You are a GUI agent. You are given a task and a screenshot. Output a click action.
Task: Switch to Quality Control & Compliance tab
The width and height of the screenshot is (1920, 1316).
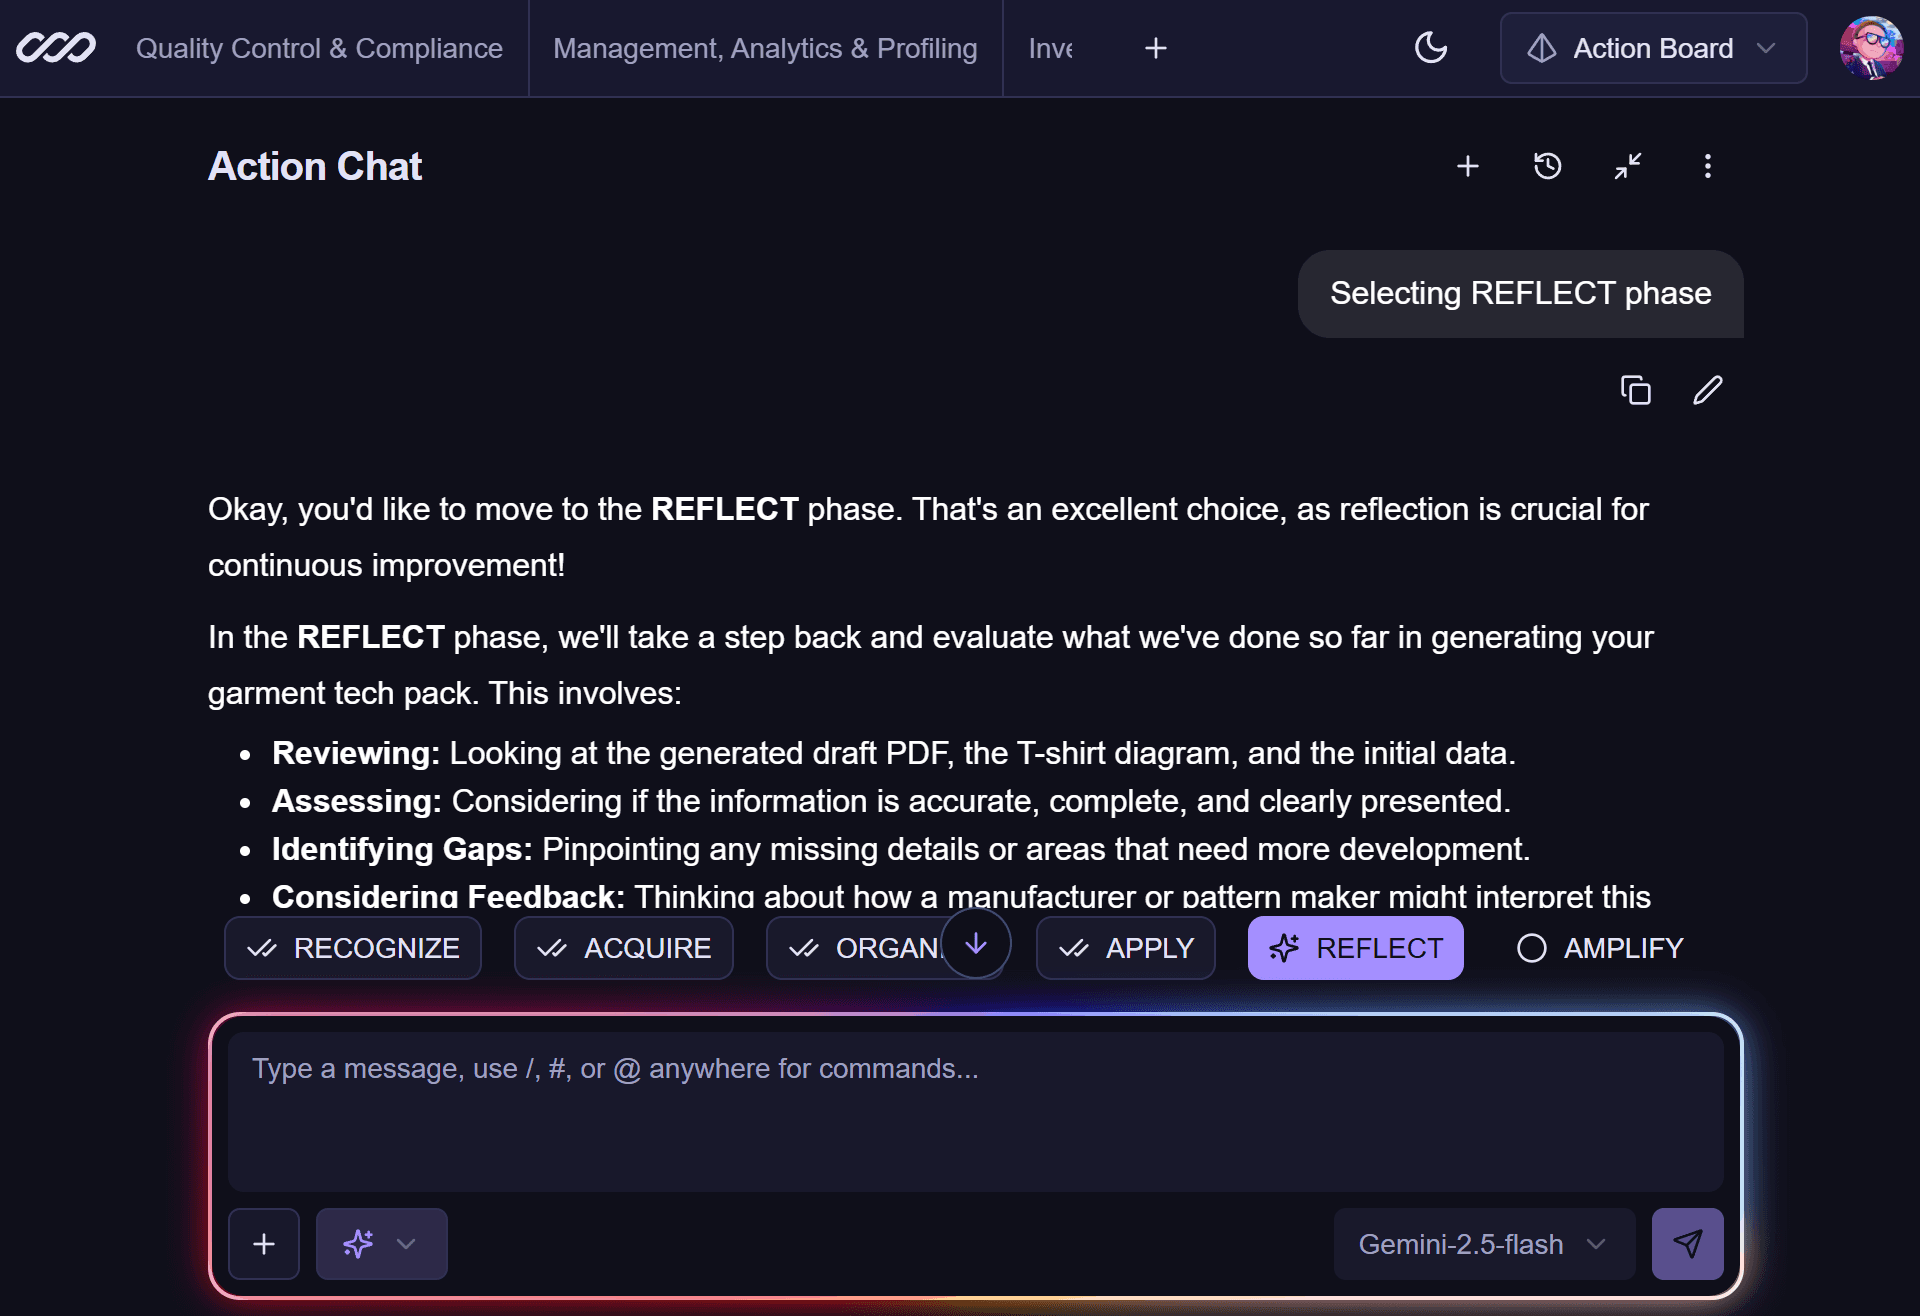tap(319, 48)
